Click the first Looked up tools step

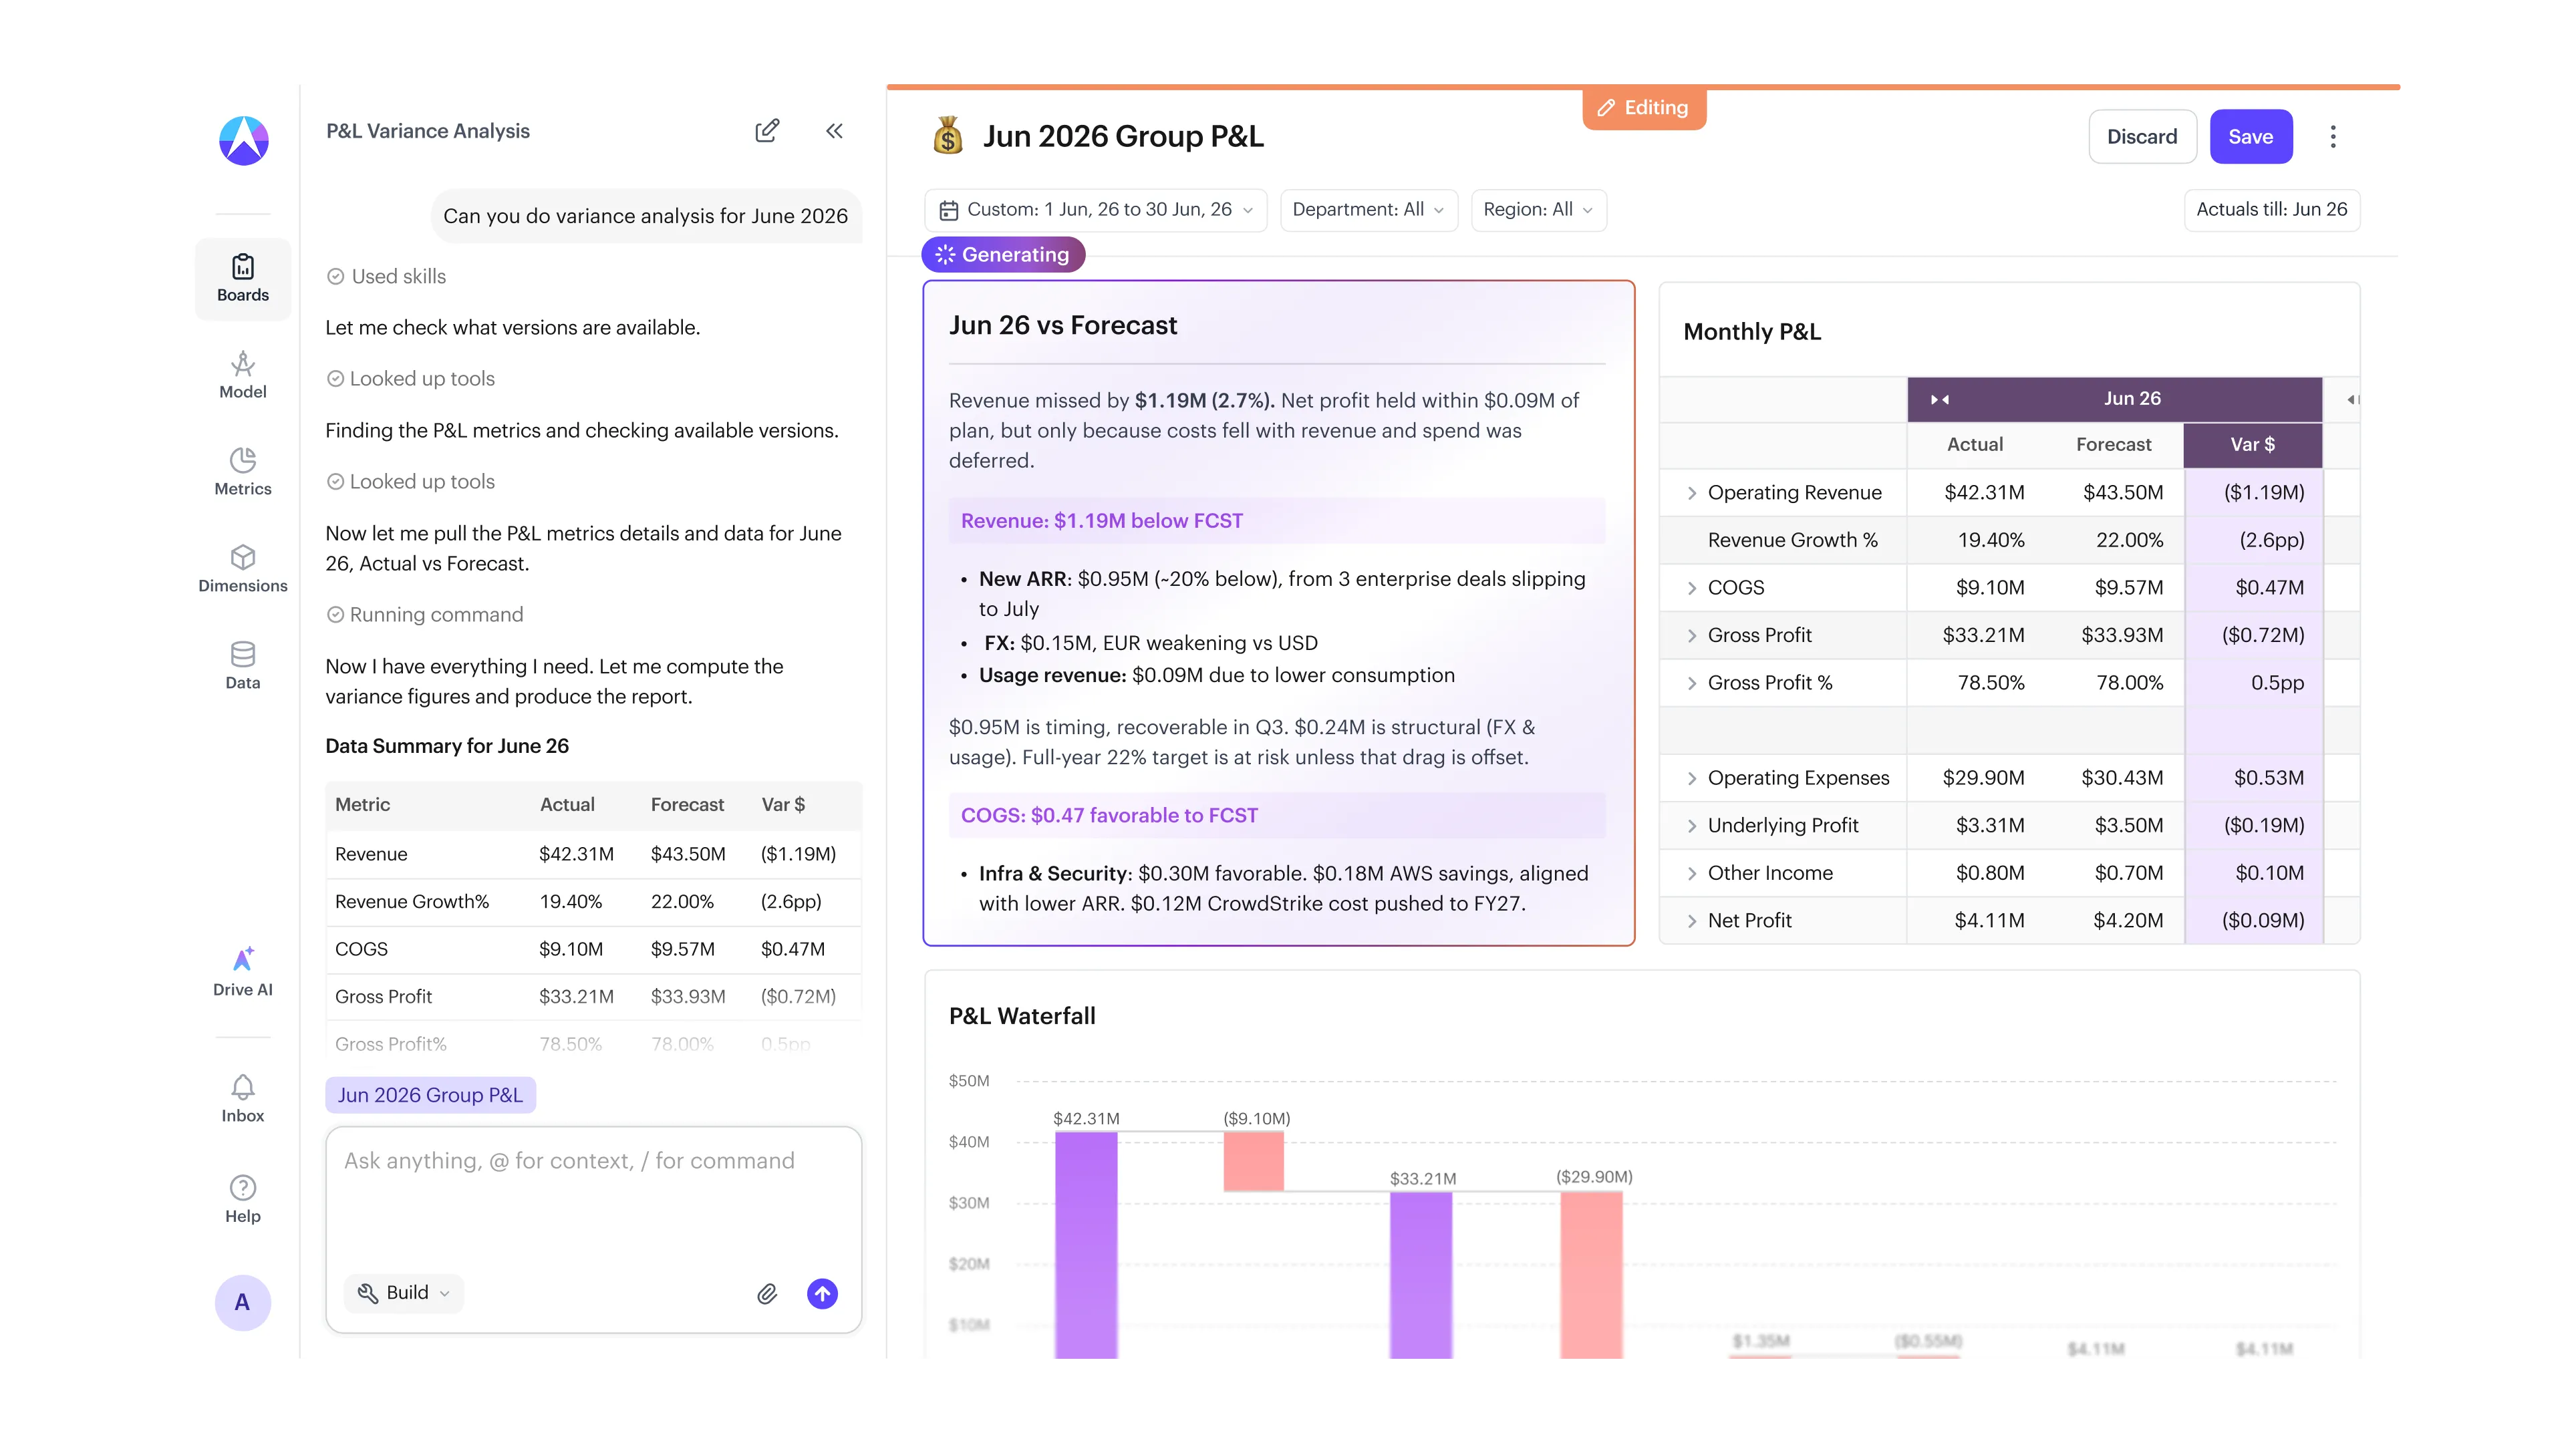[411, 379]
